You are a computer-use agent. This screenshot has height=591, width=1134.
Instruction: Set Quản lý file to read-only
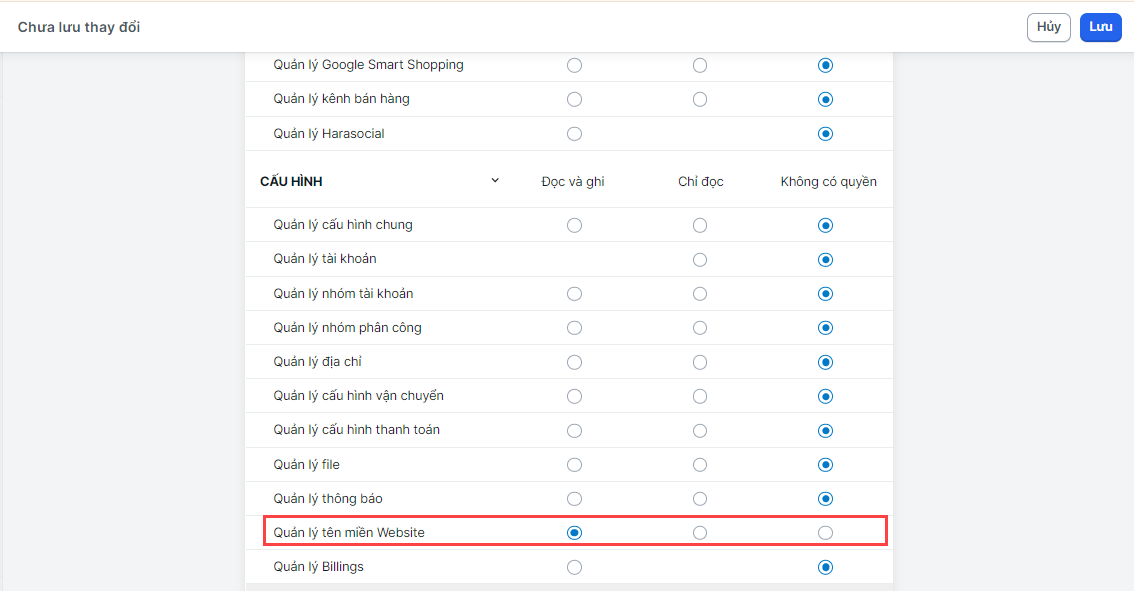coord(700,465)
